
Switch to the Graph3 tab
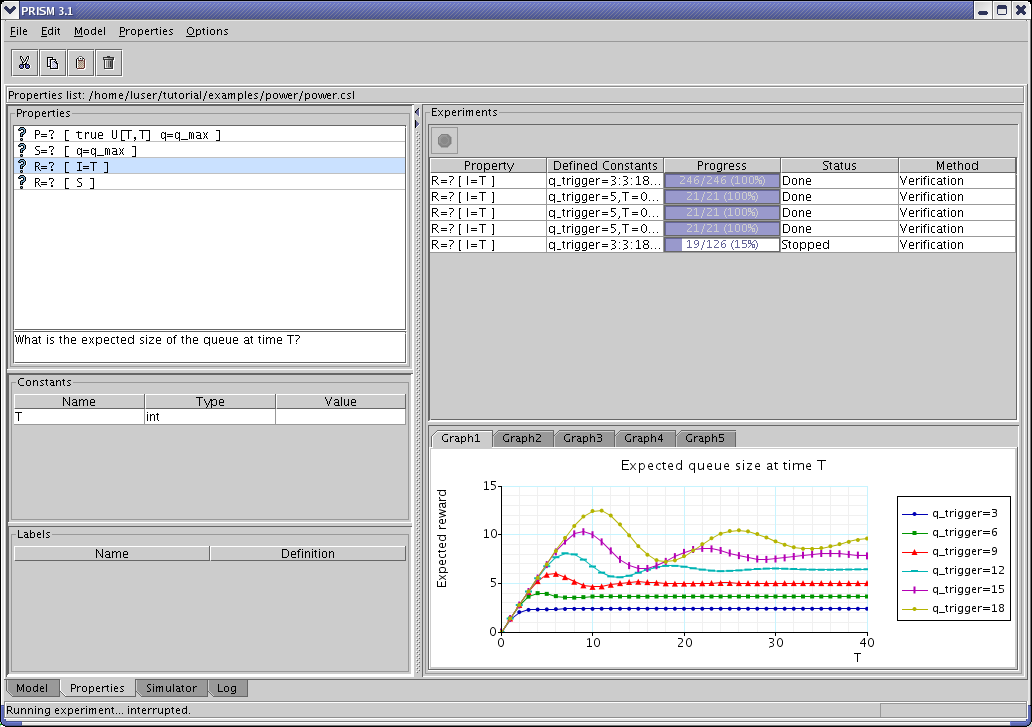[582, 438]
